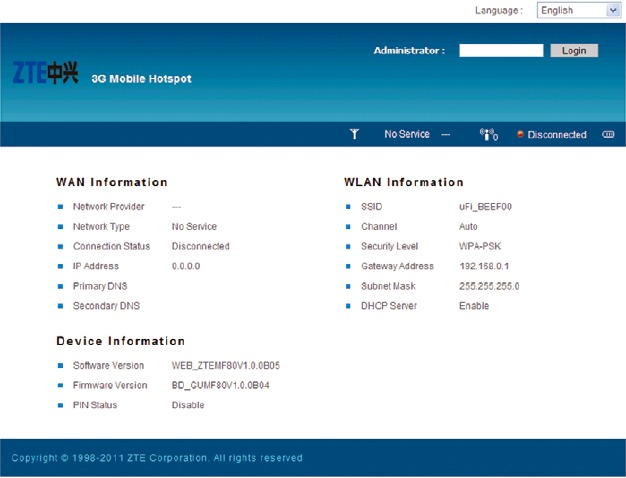Click the SSID value uFi_BEEF00
The width and height of the screenshot is (626, 478).
coord(485,207)
